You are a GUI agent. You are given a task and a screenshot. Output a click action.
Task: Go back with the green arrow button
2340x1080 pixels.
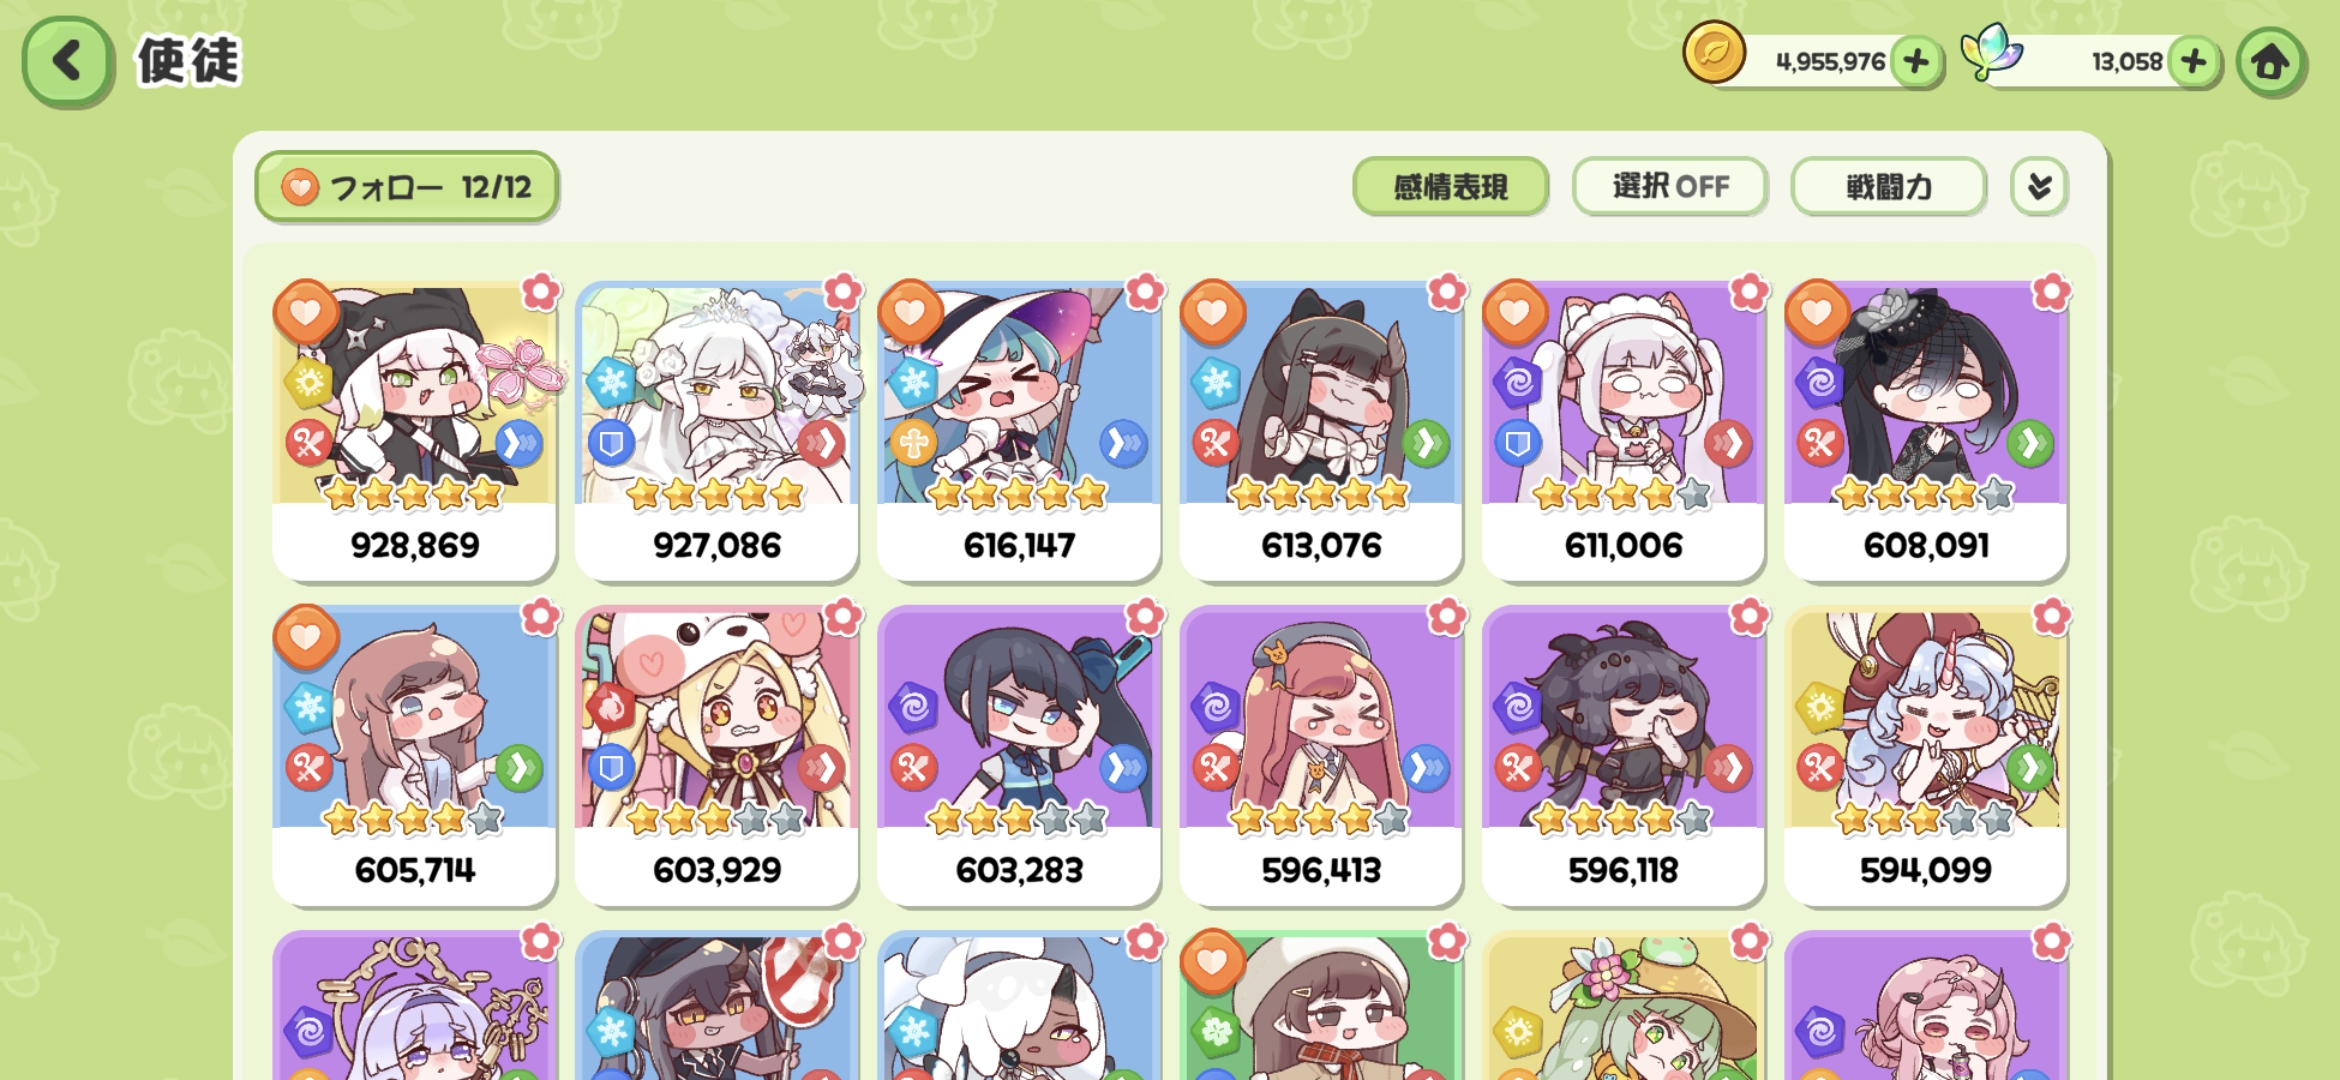click(67, 61)
